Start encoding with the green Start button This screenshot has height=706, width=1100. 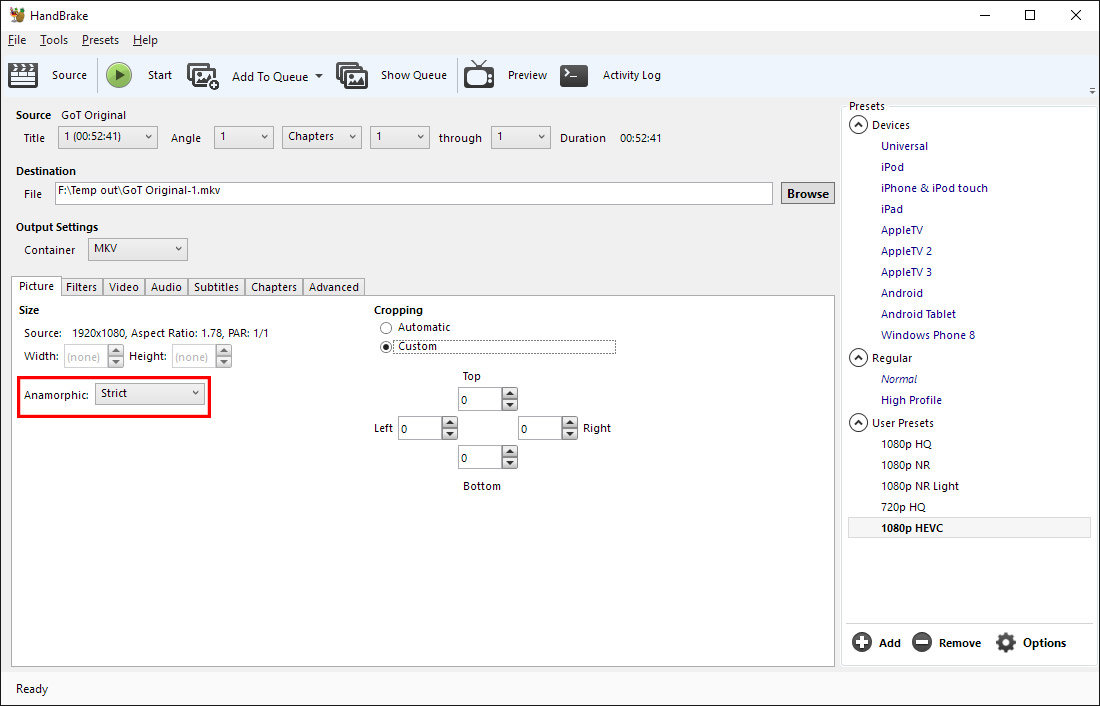click(x=118, y=75)
